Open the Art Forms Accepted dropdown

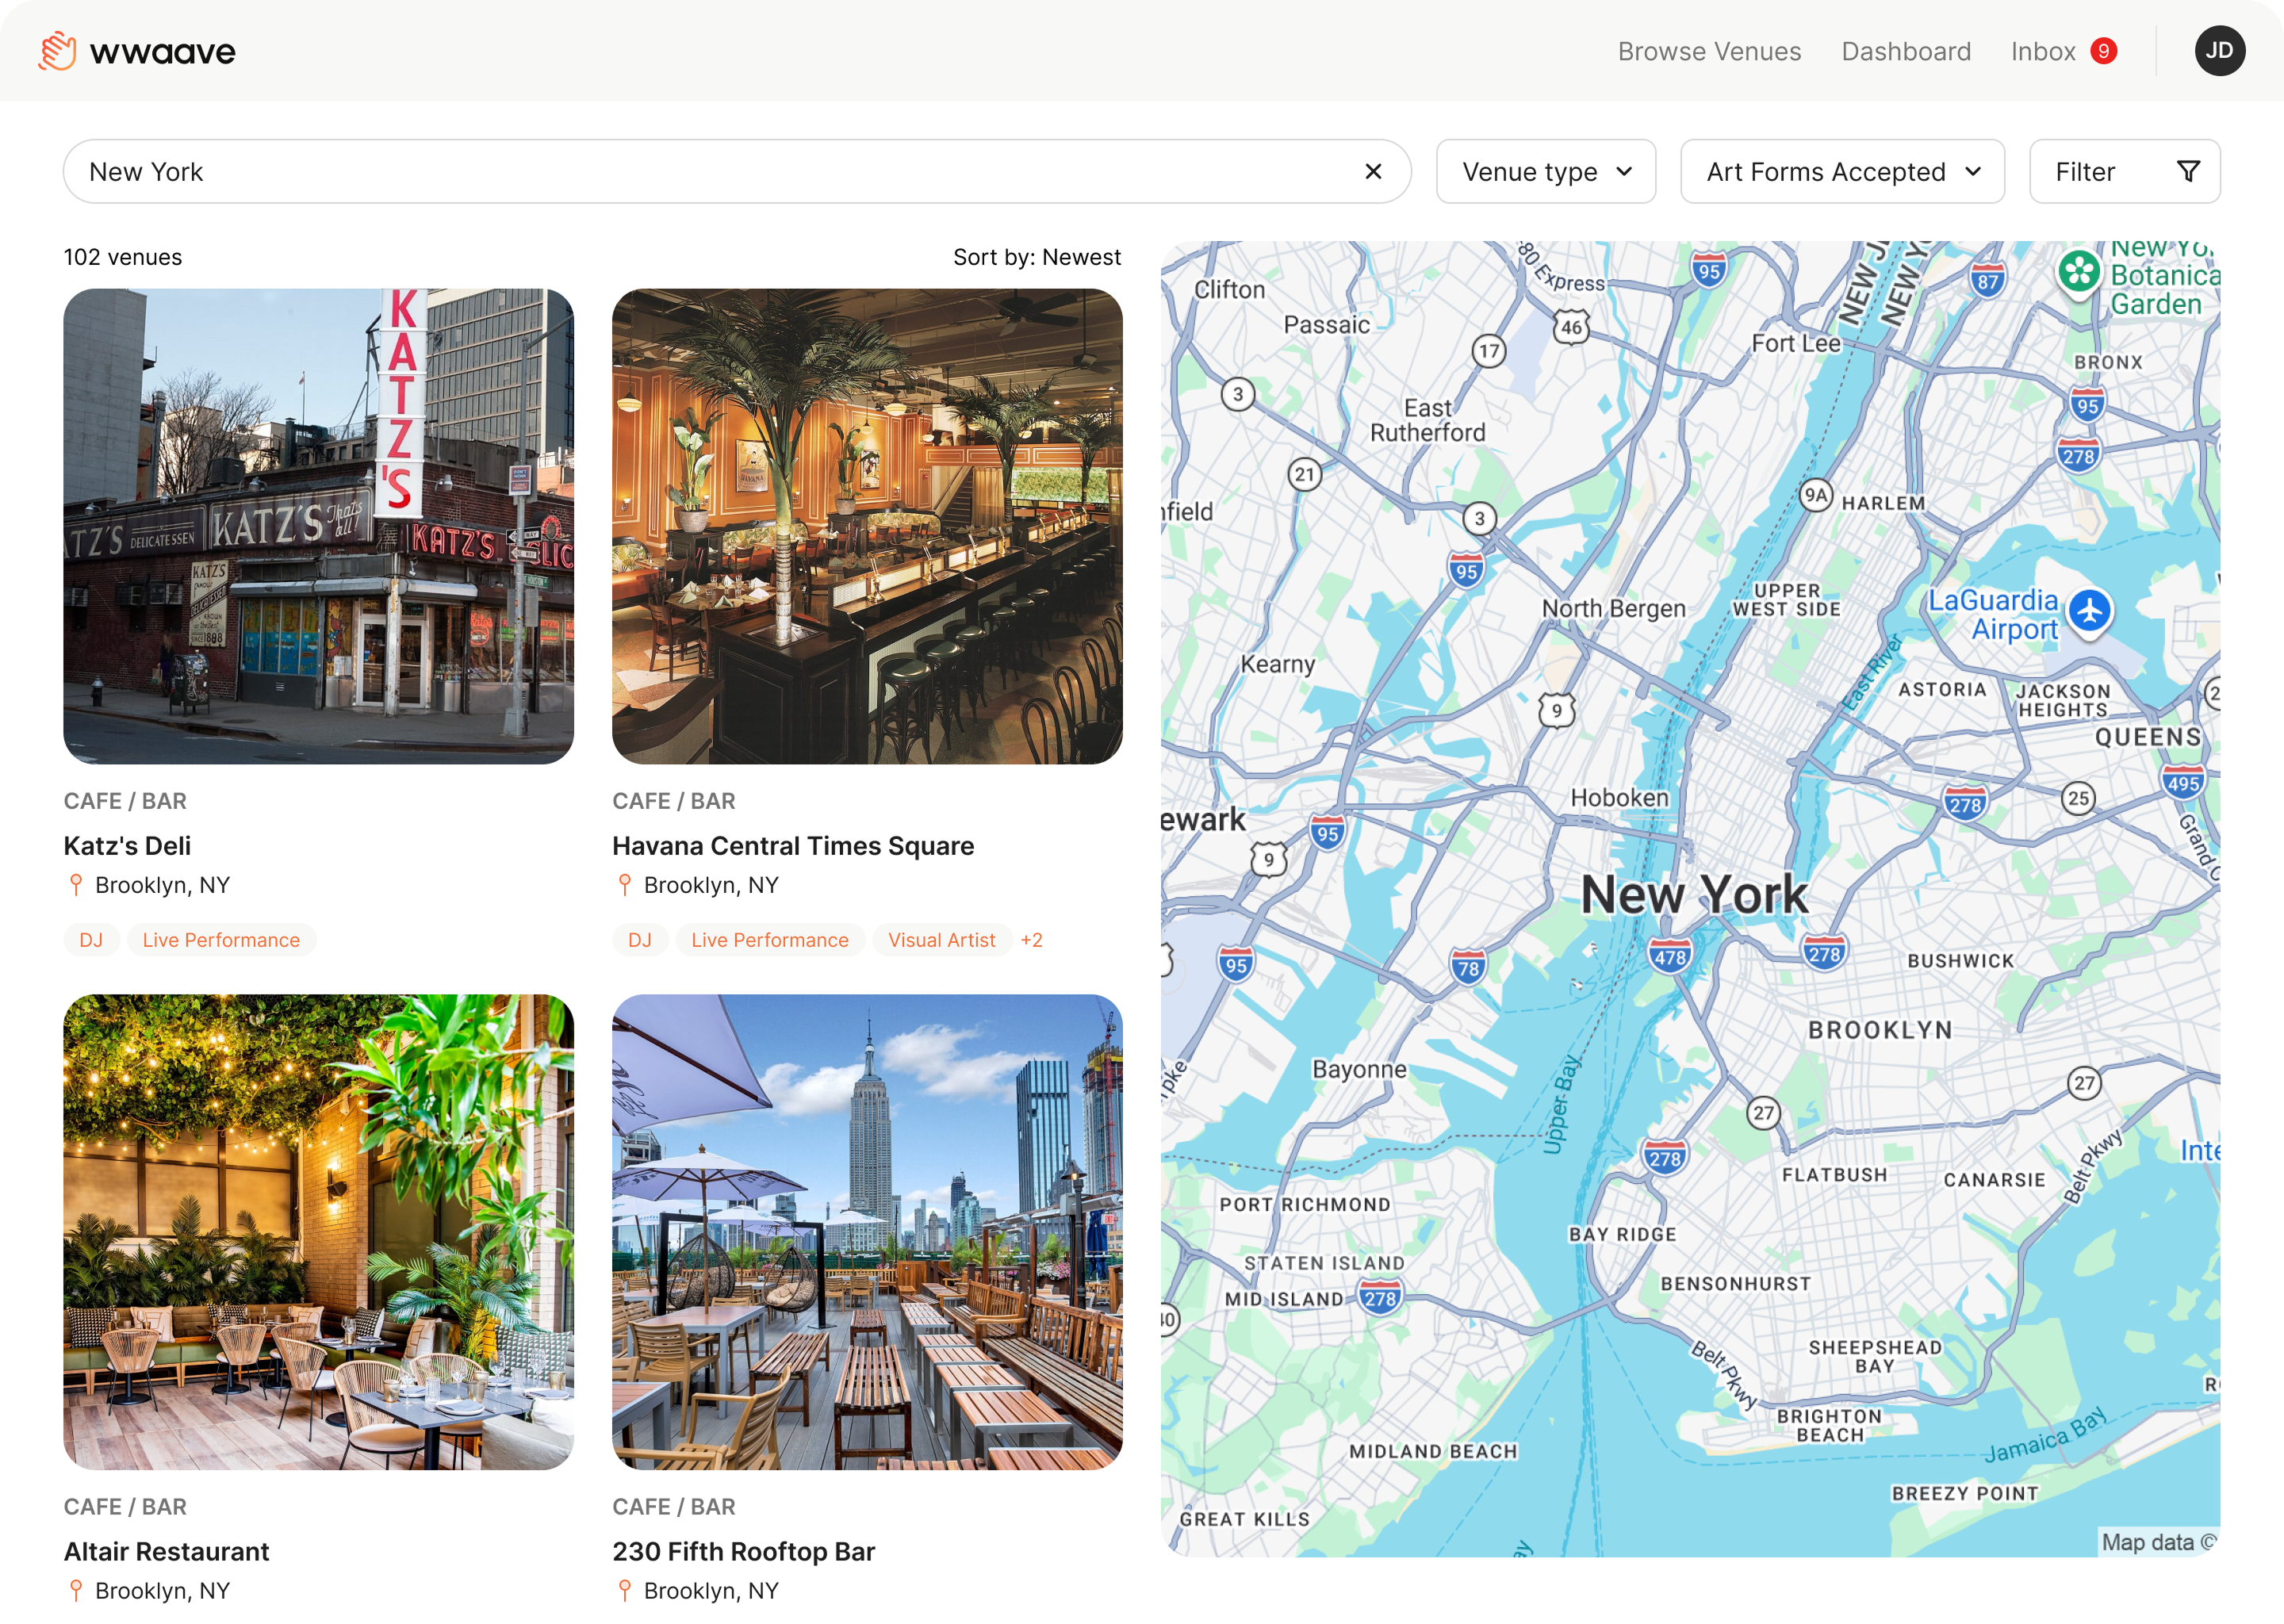[x=1842, y=172]
